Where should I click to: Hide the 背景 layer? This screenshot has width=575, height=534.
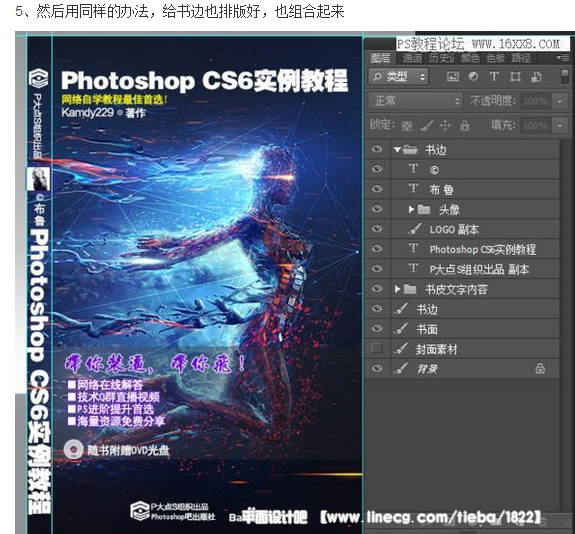coord(377,368)
